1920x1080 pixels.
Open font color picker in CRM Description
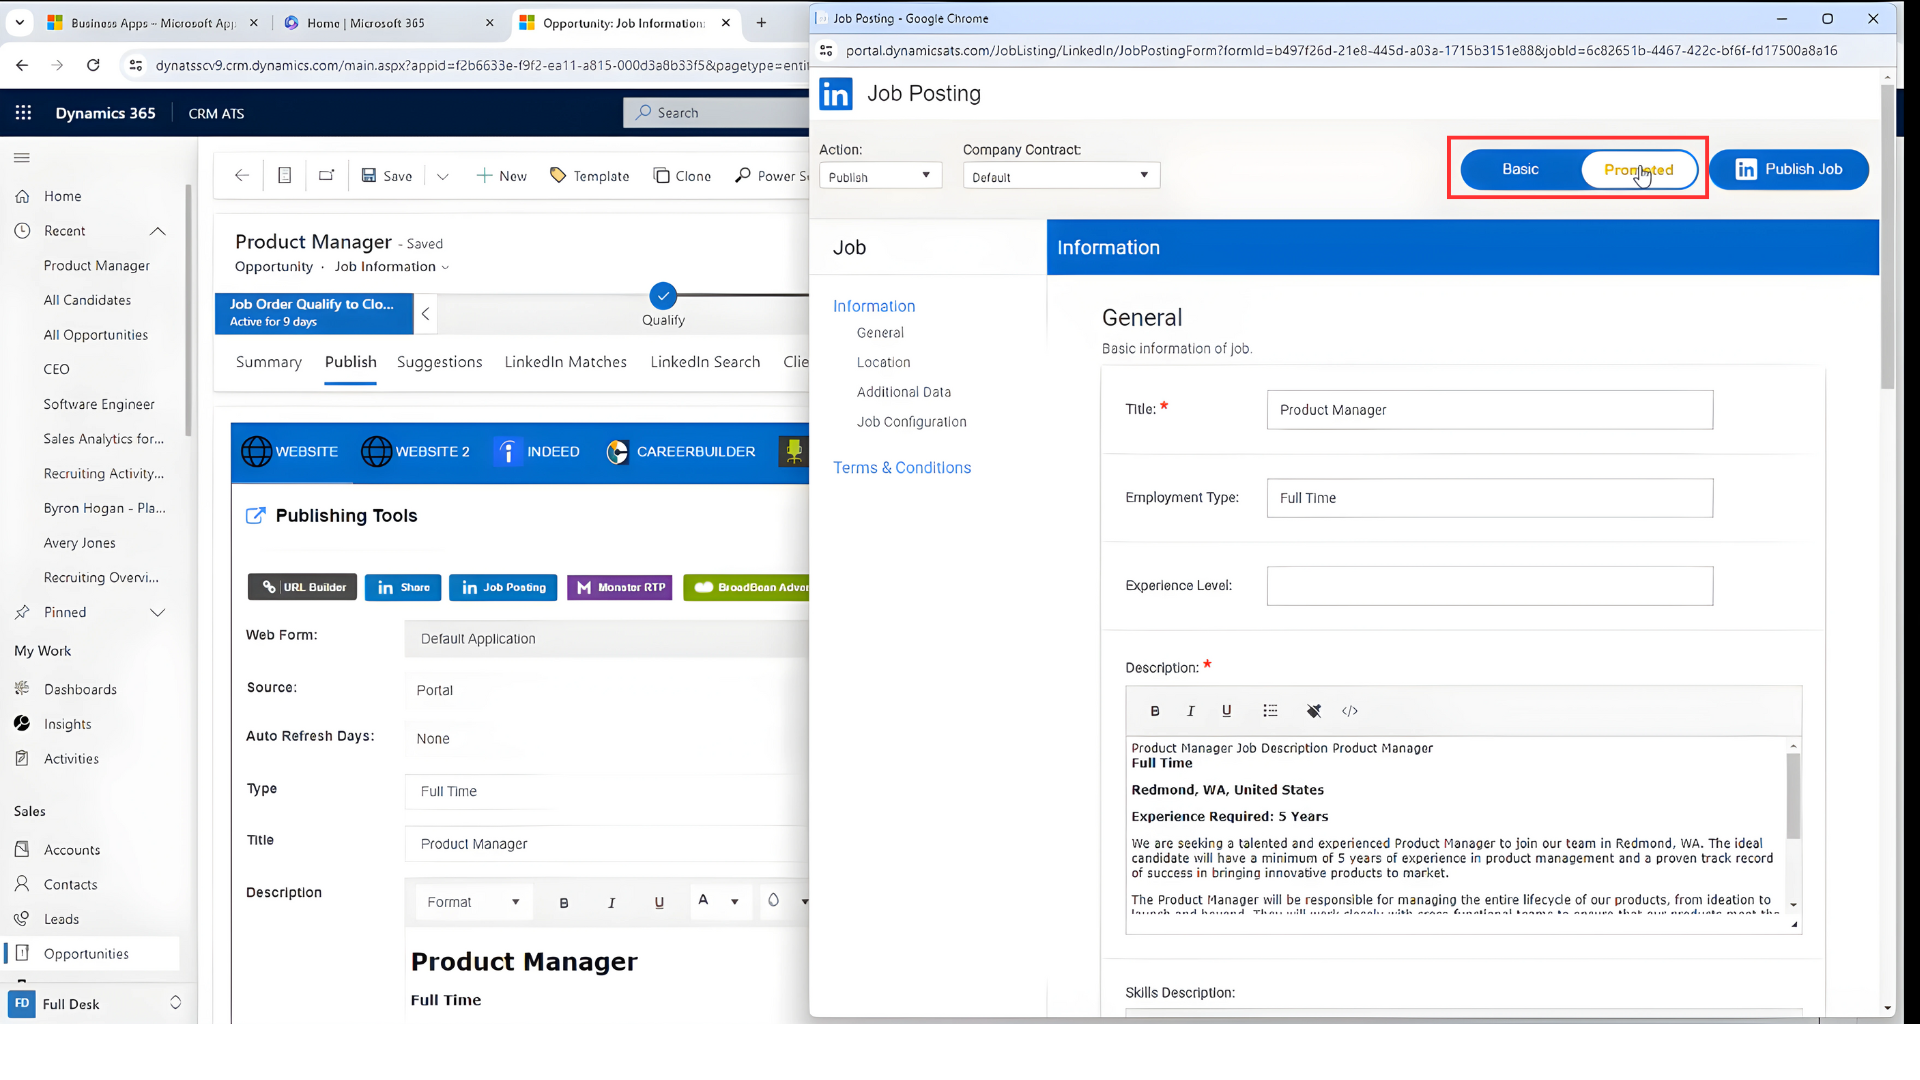click(719, 902)
